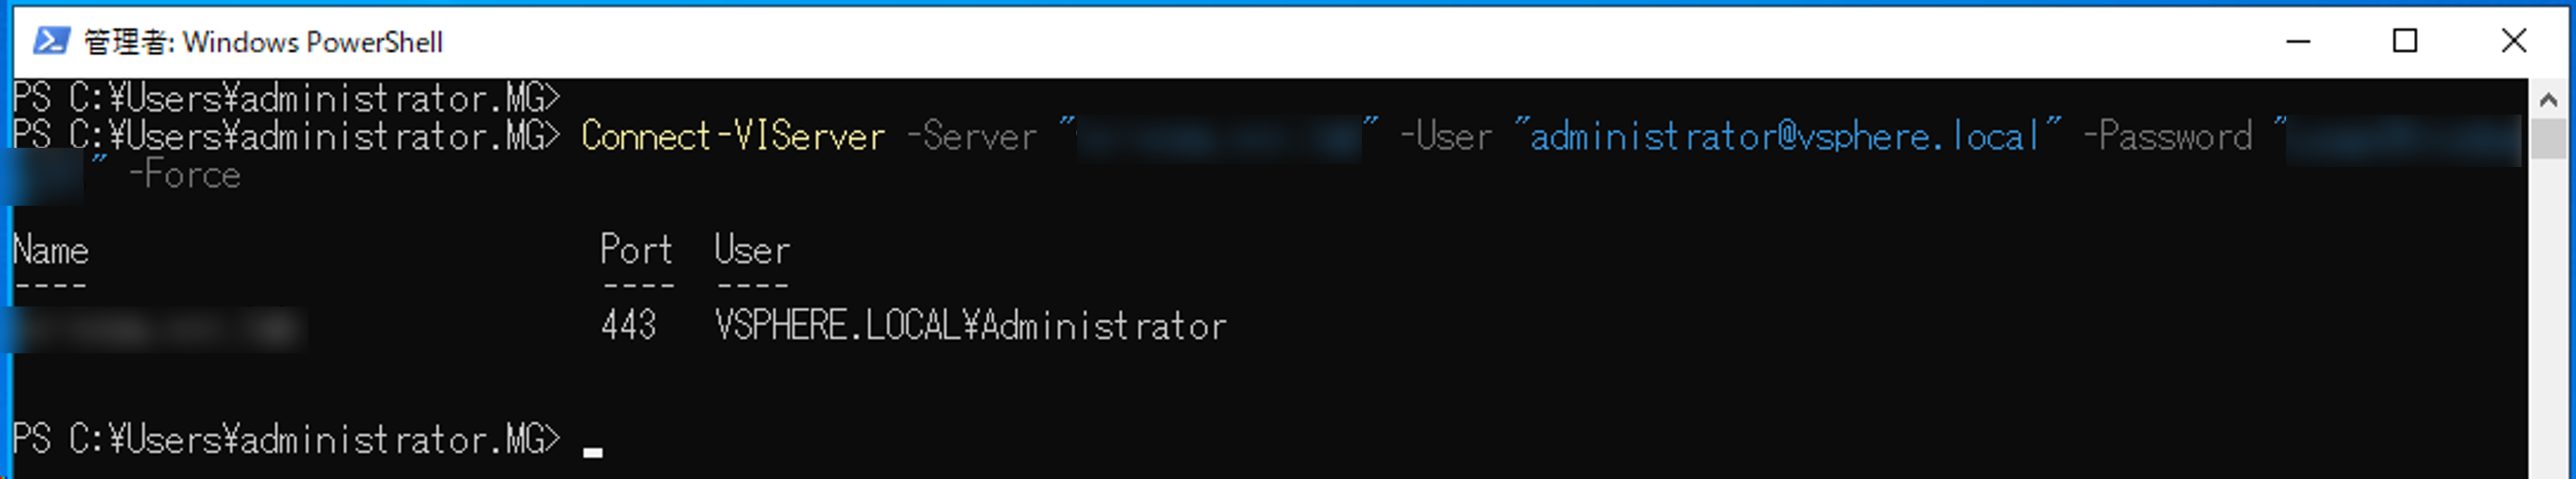Click the port value 443
The image size is (2576, 479).
[628, 326]
